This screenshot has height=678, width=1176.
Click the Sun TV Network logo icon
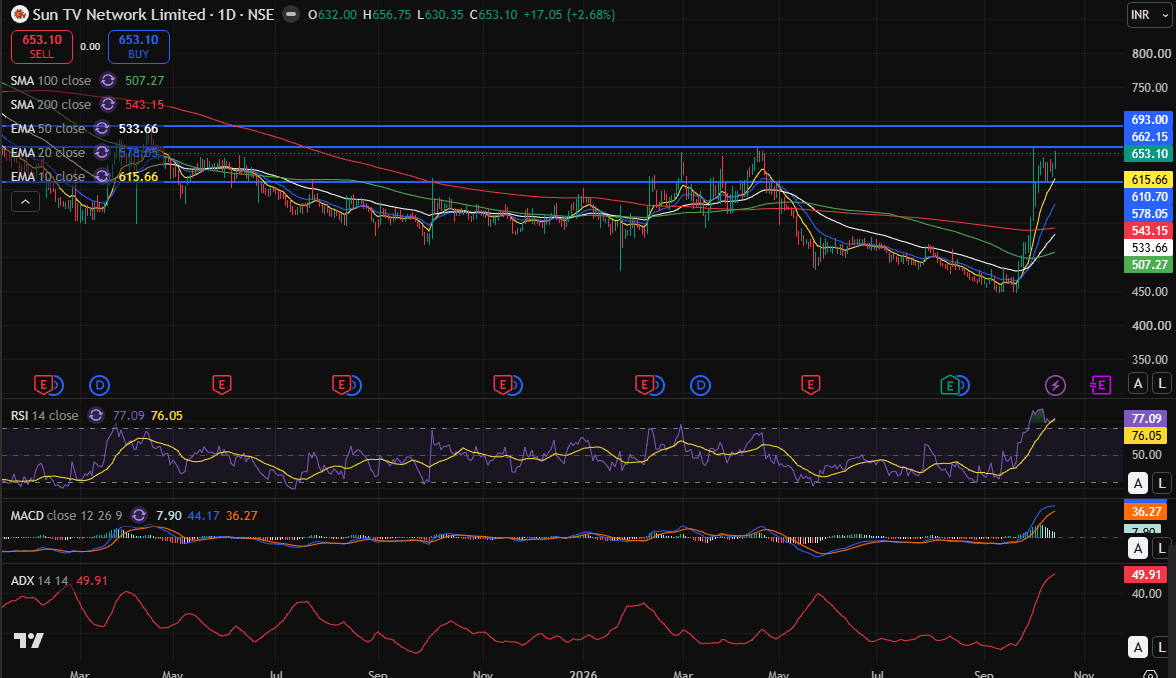[20, 14]
